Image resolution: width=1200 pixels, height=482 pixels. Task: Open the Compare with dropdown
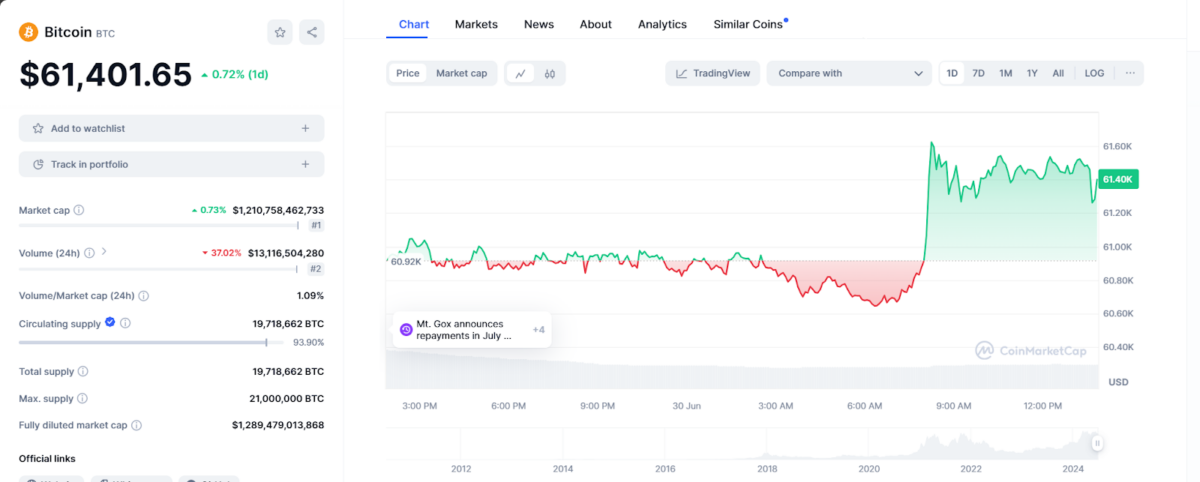[x=849, y=73]
